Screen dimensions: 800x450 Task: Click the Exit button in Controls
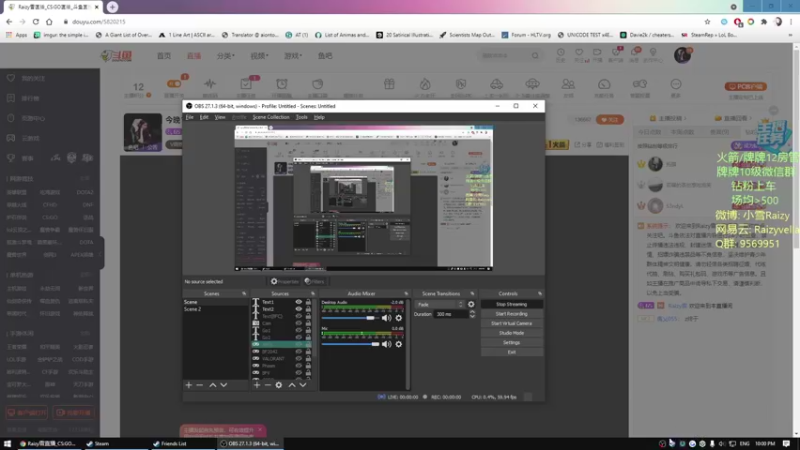(511, 352)
